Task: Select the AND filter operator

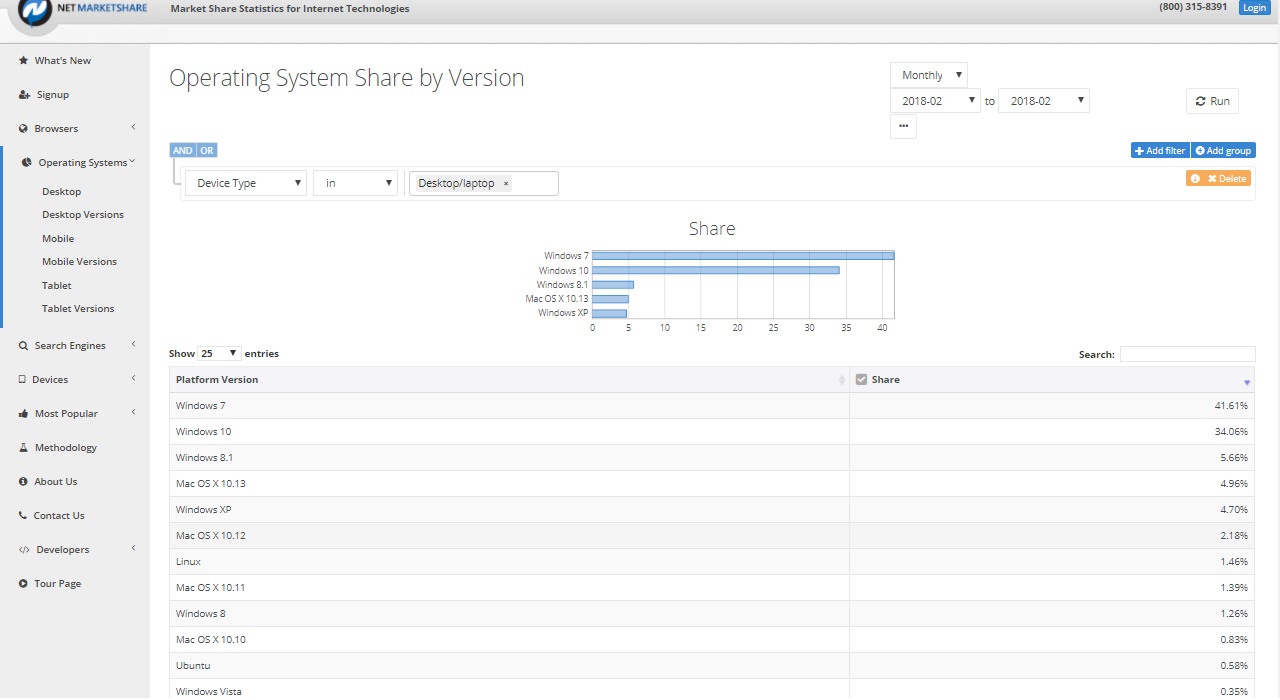Action: [x=182, y=151]
